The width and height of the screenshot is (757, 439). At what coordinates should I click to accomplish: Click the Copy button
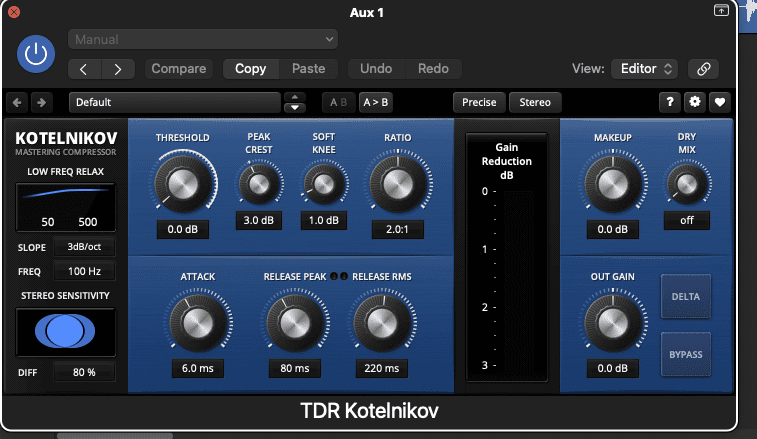pos(251,69)
